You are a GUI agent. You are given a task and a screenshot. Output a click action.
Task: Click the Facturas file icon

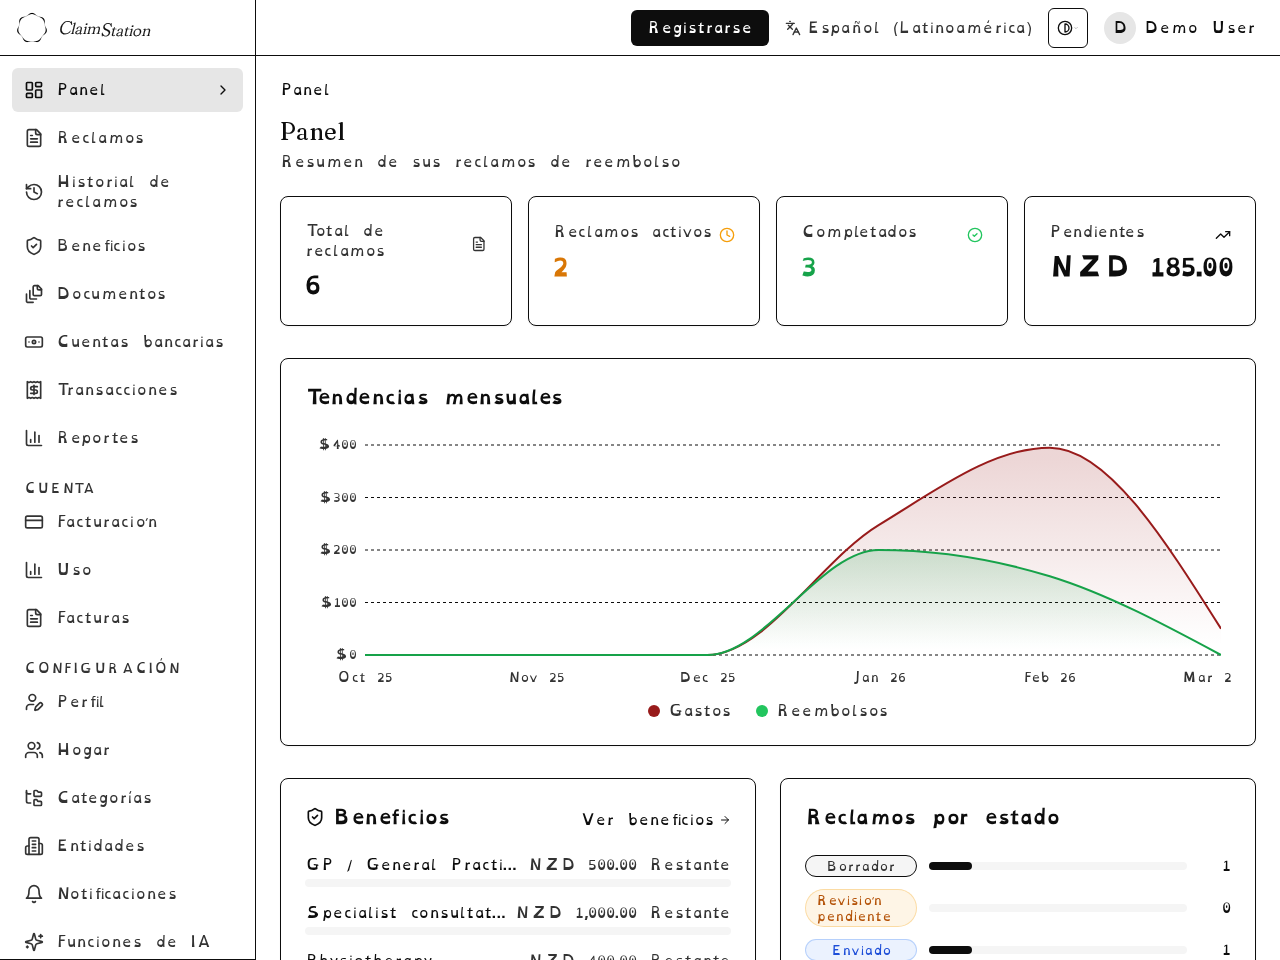click(x=34, y=618)
